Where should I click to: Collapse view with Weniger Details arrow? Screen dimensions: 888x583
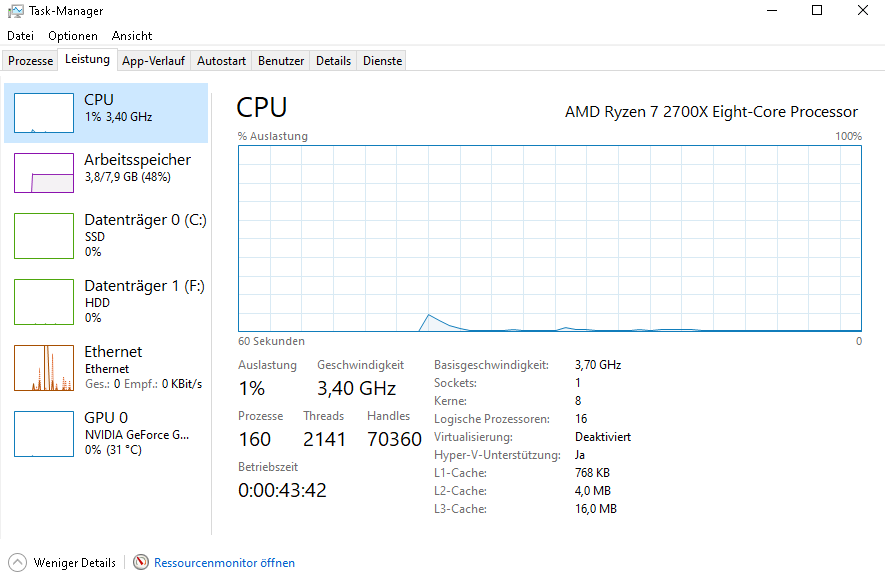point(18,563)
